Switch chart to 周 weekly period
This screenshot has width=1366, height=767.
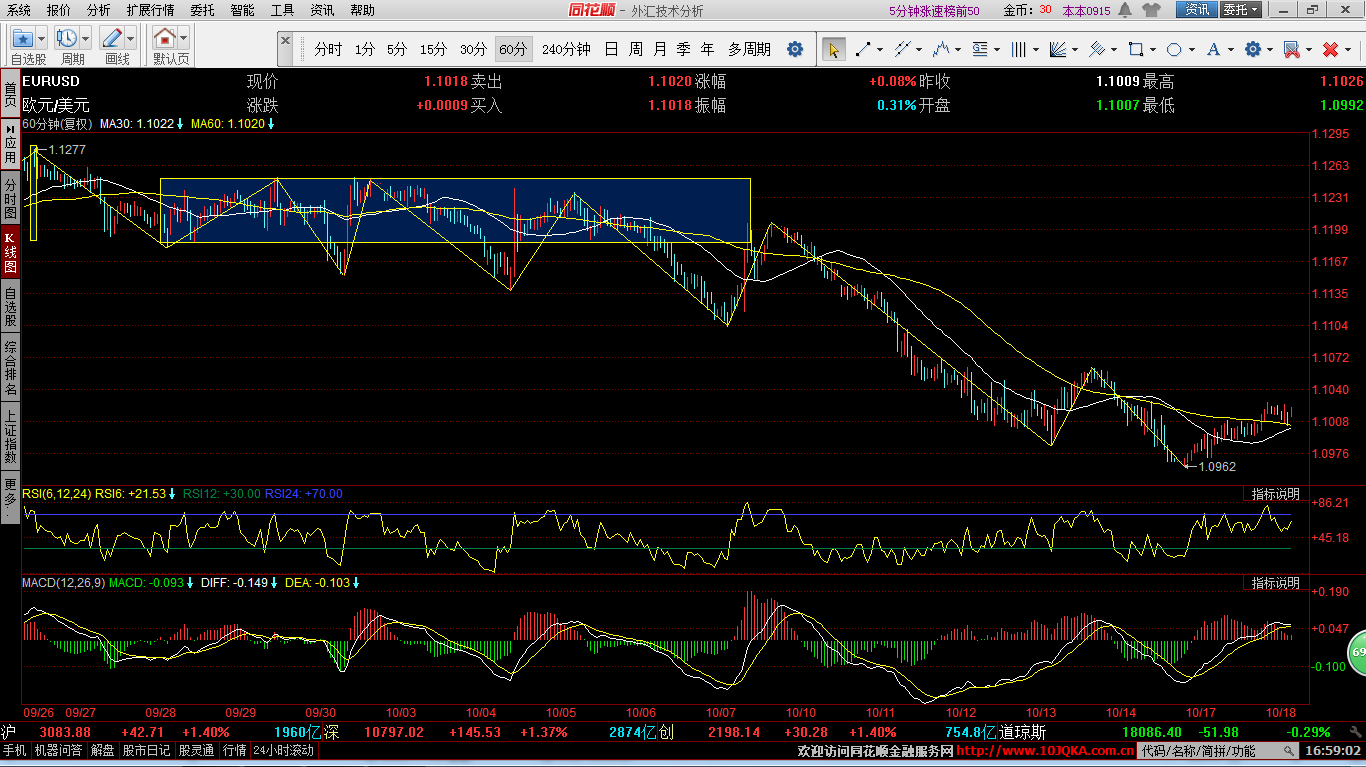[636, 49]
